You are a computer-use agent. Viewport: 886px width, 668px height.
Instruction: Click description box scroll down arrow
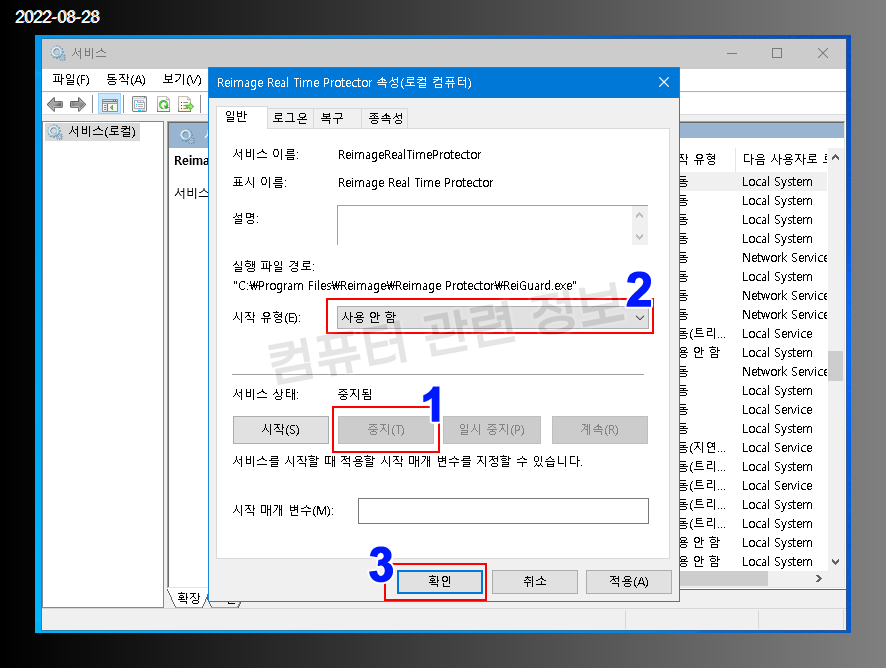(639, 237)
